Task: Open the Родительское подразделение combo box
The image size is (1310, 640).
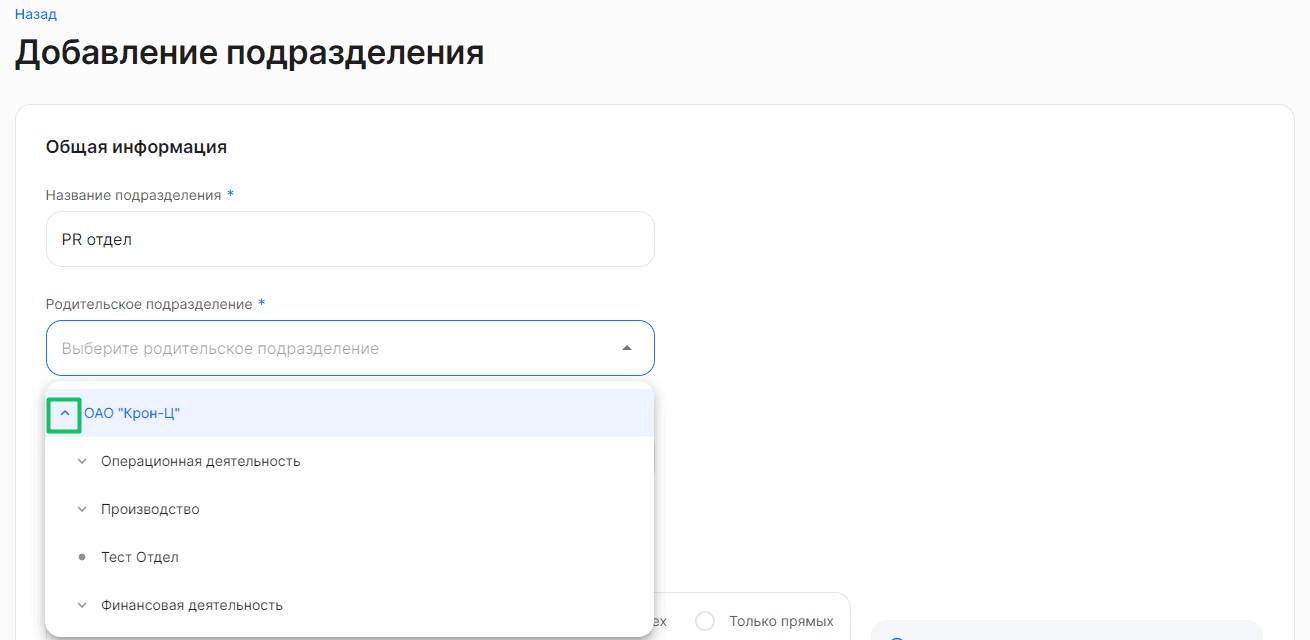Action: click(350, 348)
